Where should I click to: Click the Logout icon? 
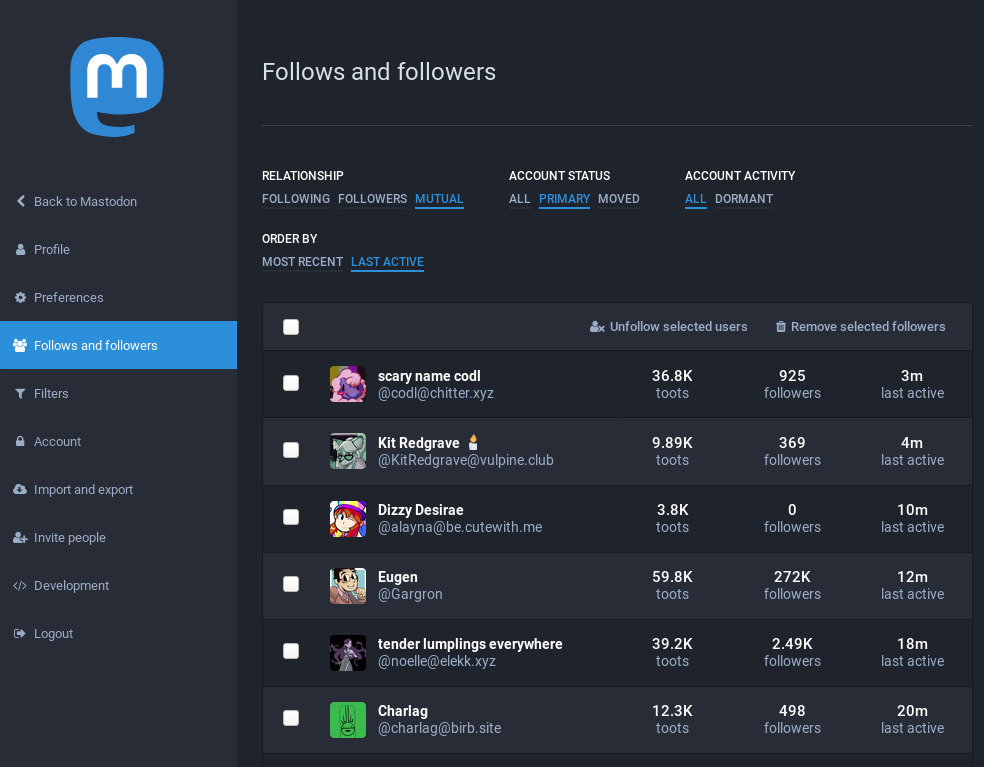(20, 633)
